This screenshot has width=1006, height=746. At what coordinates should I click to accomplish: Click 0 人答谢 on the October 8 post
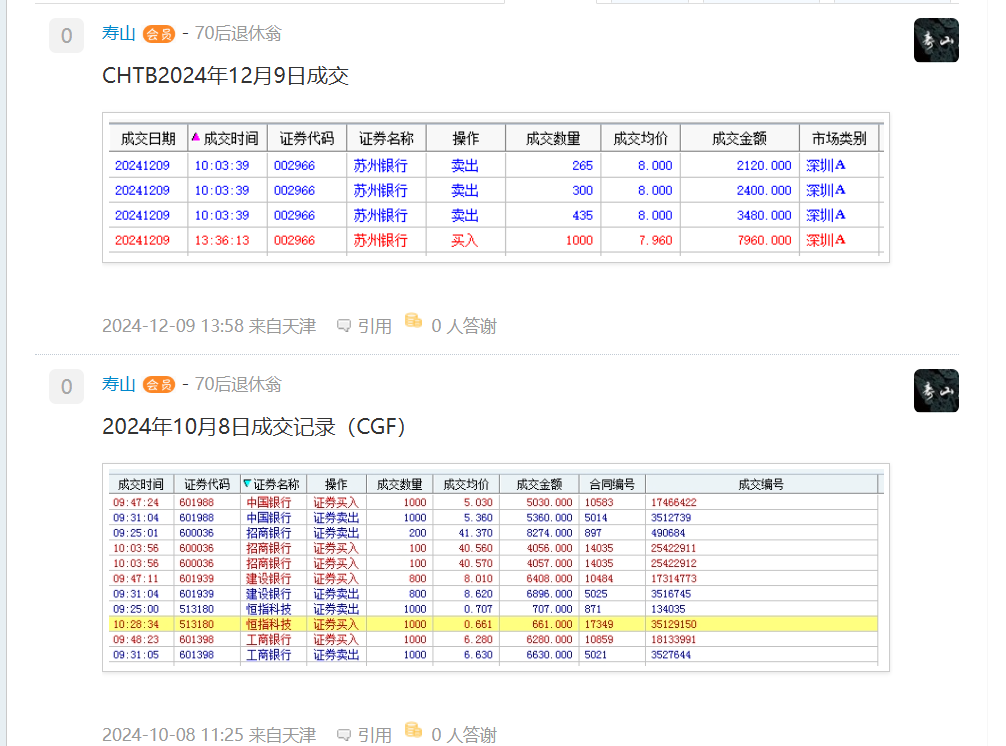(x=463, y=735)
